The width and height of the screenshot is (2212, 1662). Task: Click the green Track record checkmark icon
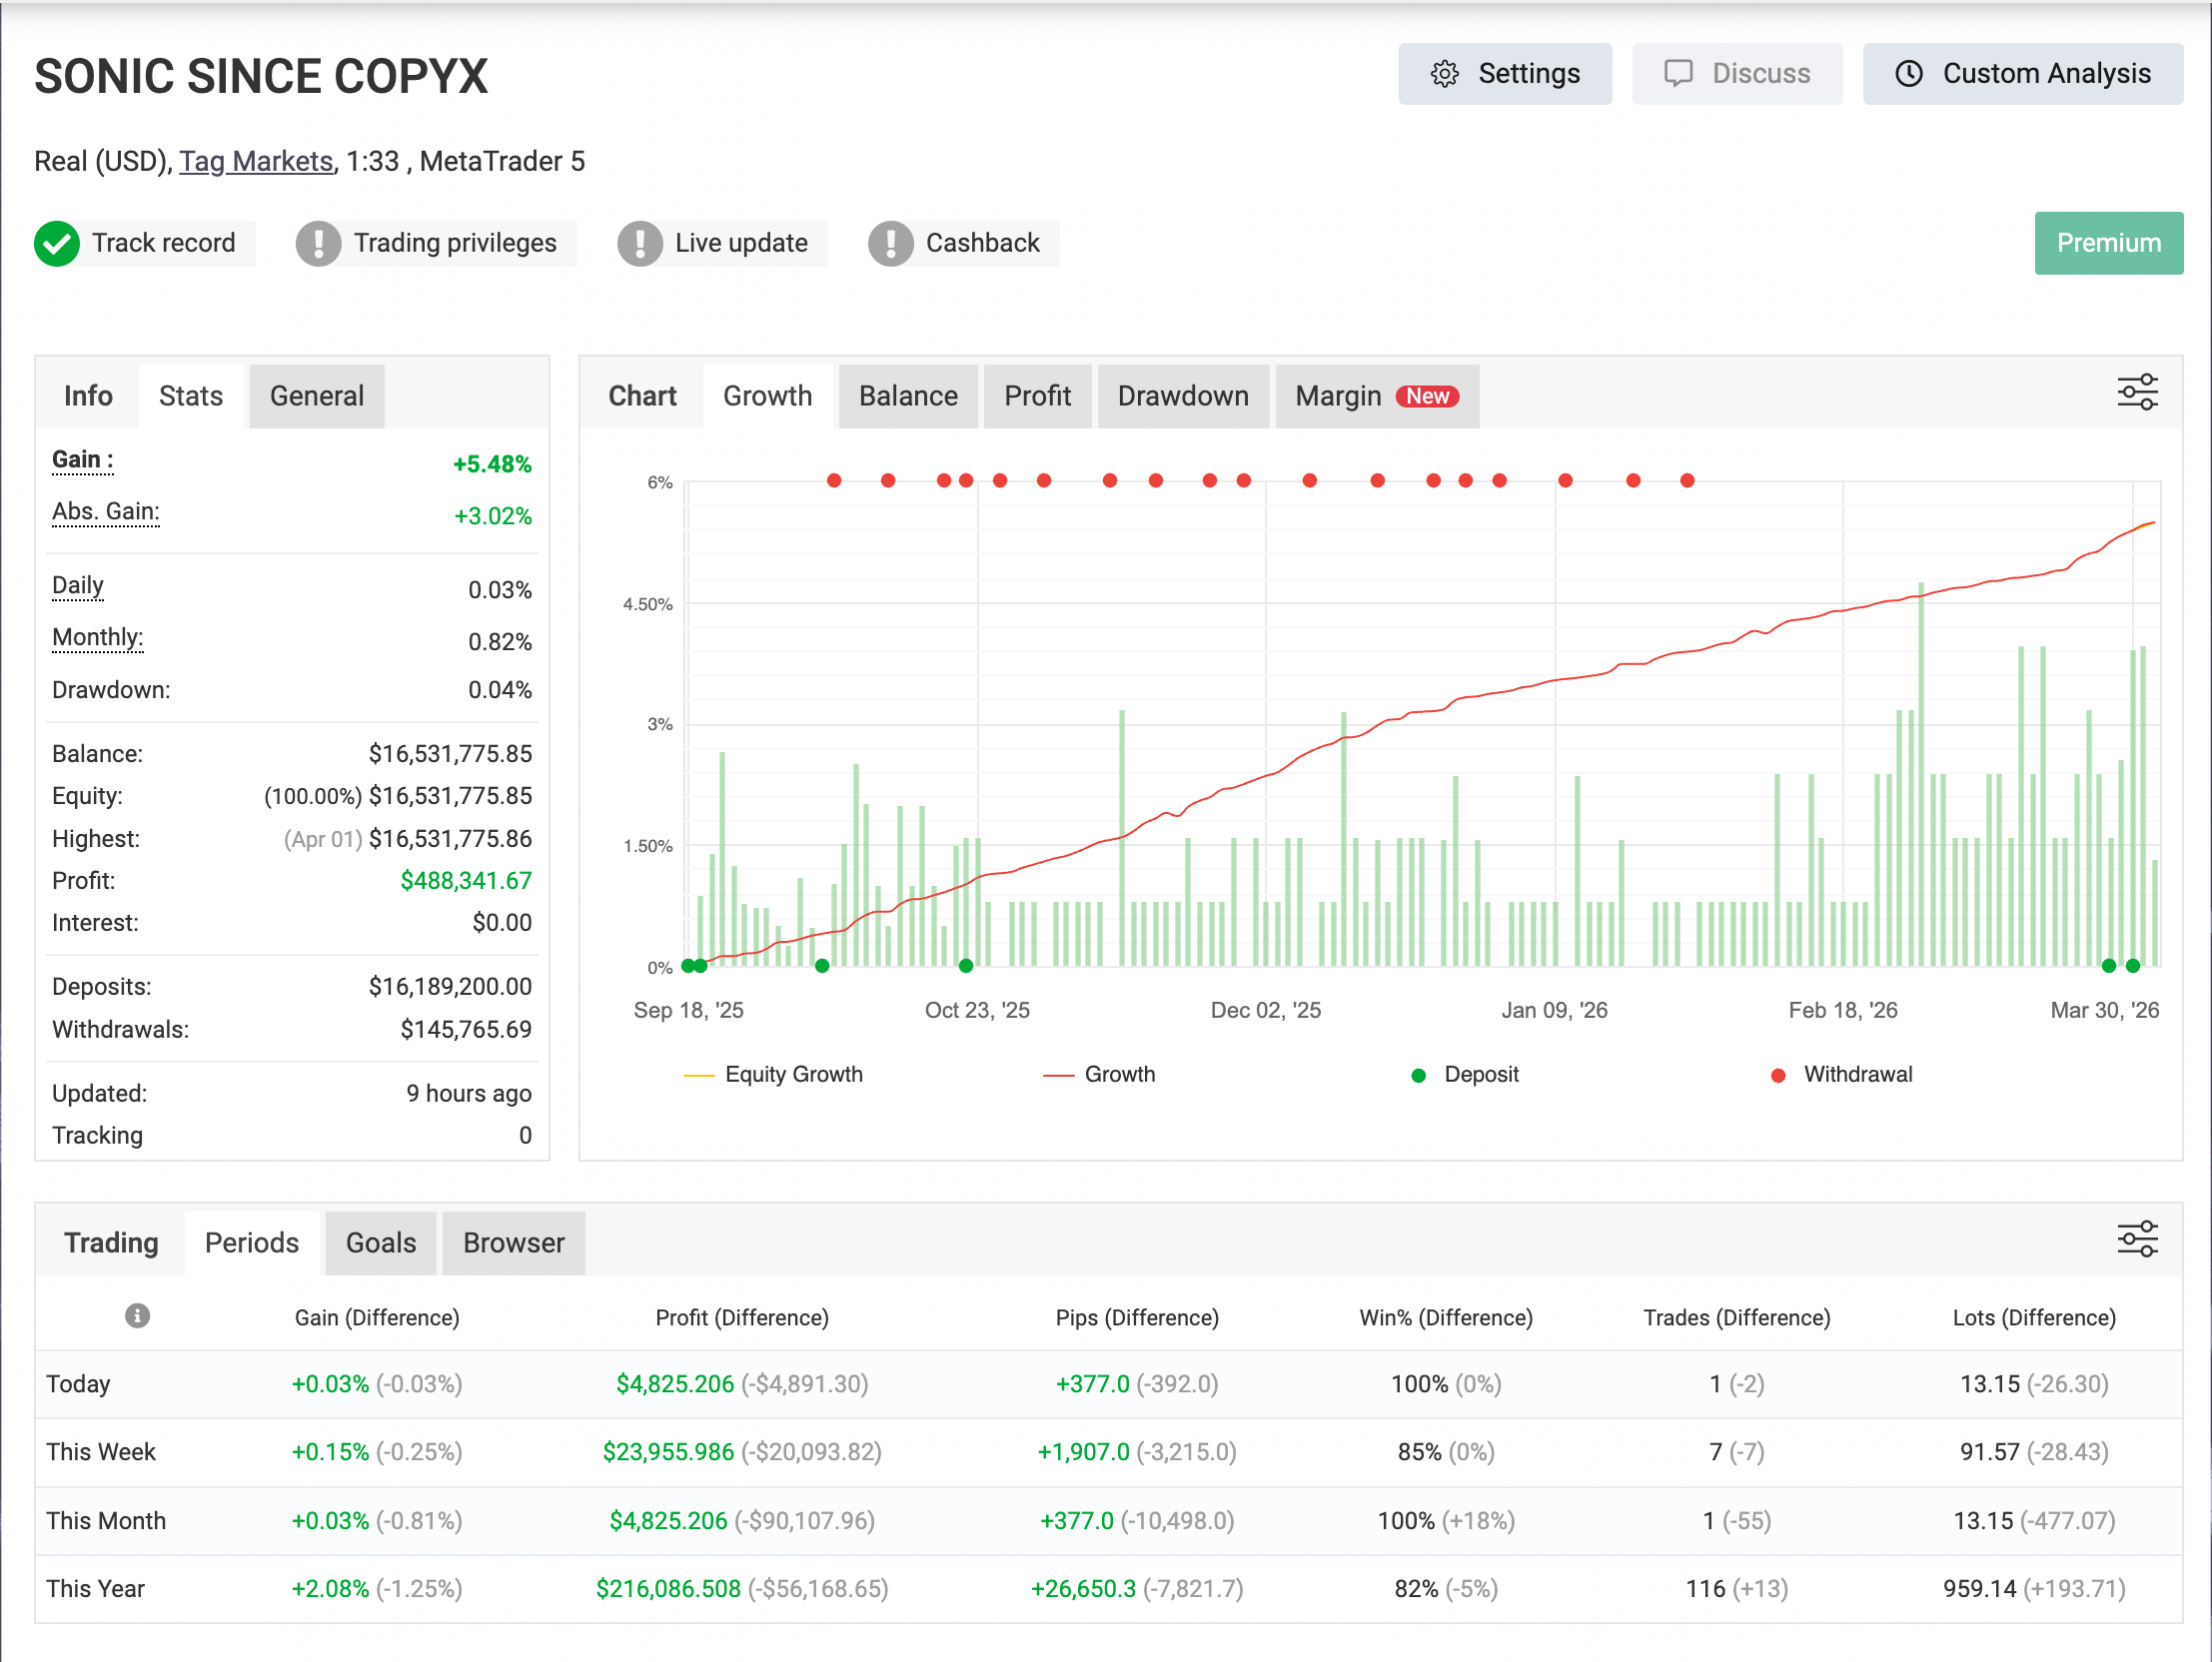point(57,243)
